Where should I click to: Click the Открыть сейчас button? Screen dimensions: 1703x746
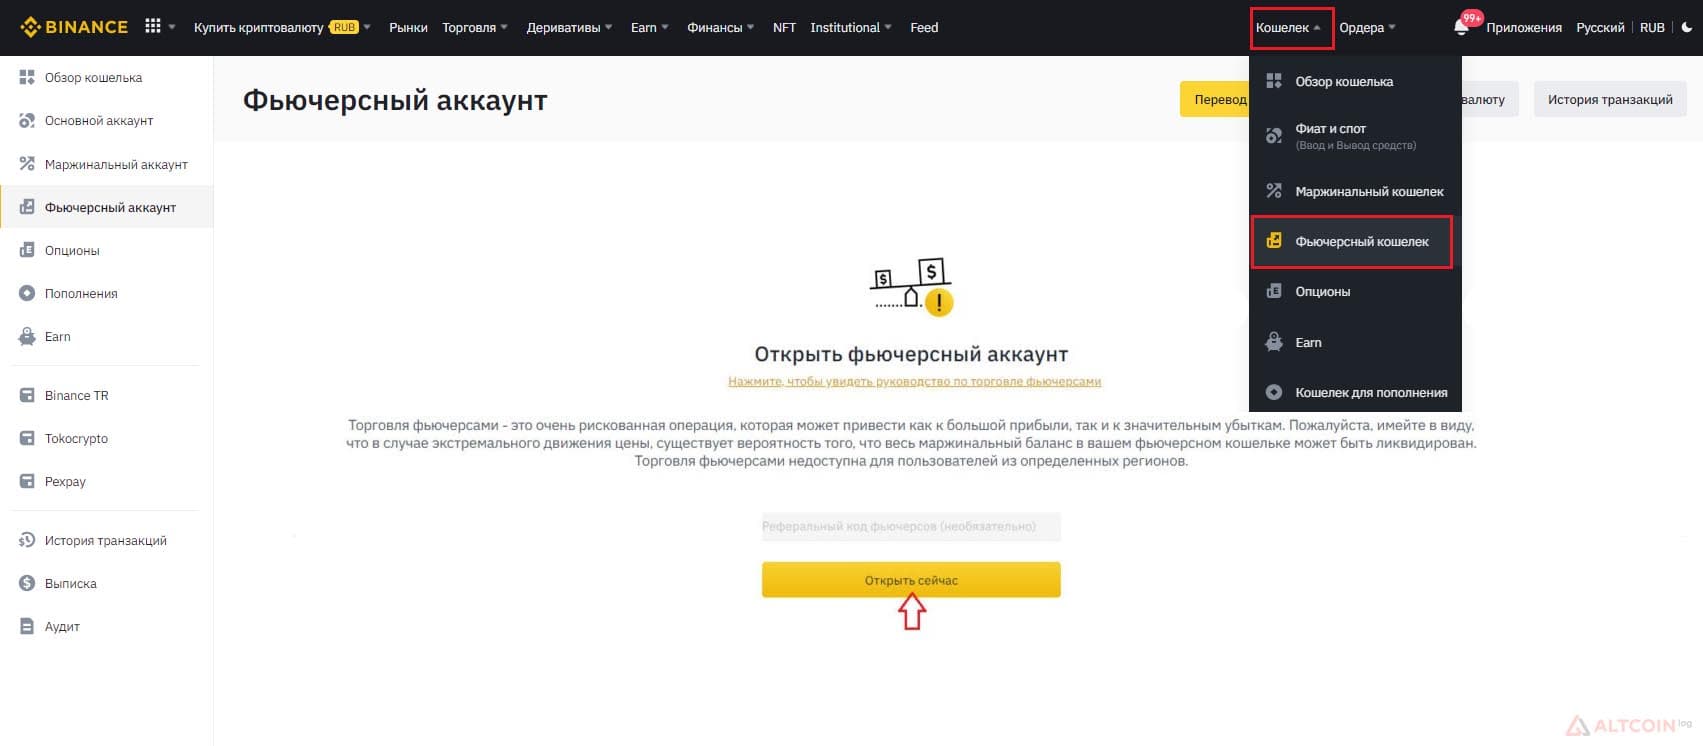coord(911,580)
